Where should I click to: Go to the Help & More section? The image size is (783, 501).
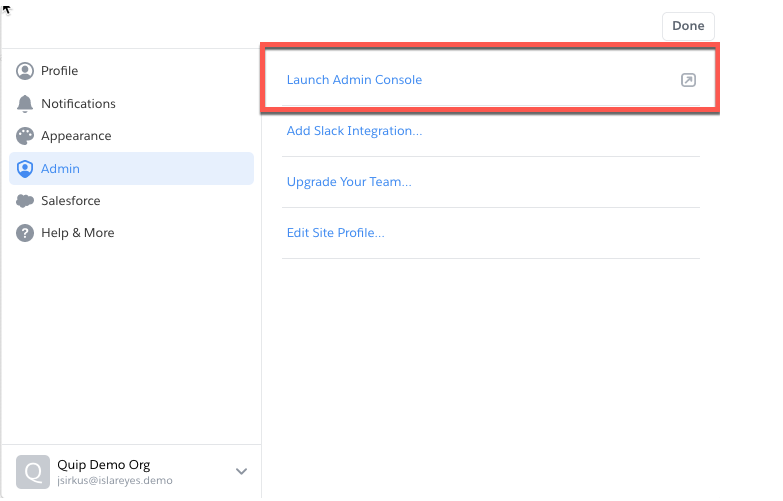tap(78, 233)
